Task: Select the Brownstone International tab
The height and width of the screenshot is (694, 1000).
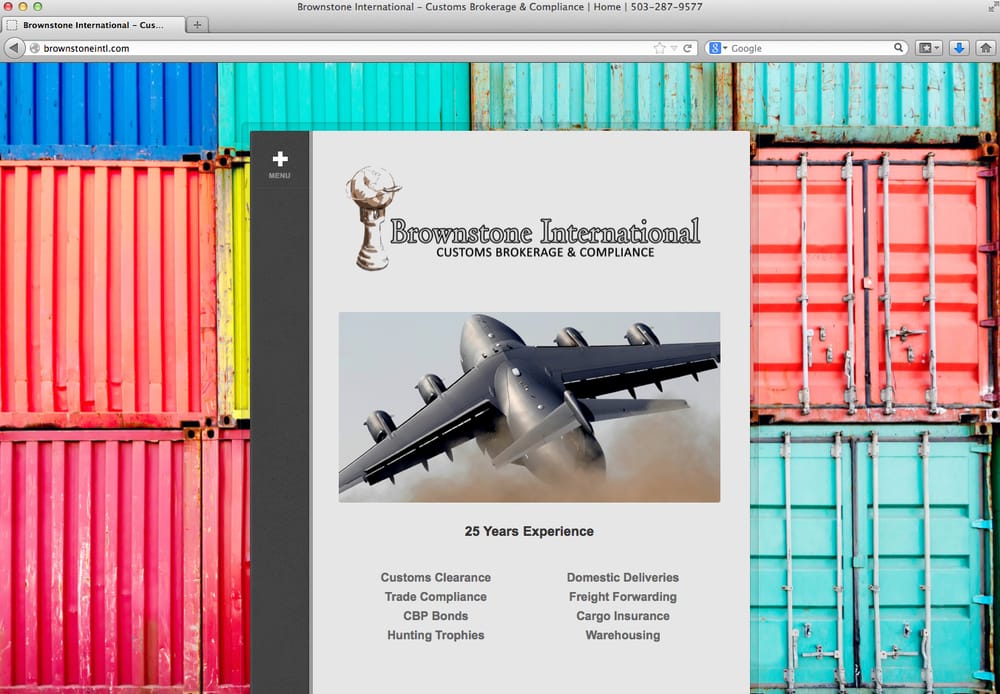Action: pos(94,25)
